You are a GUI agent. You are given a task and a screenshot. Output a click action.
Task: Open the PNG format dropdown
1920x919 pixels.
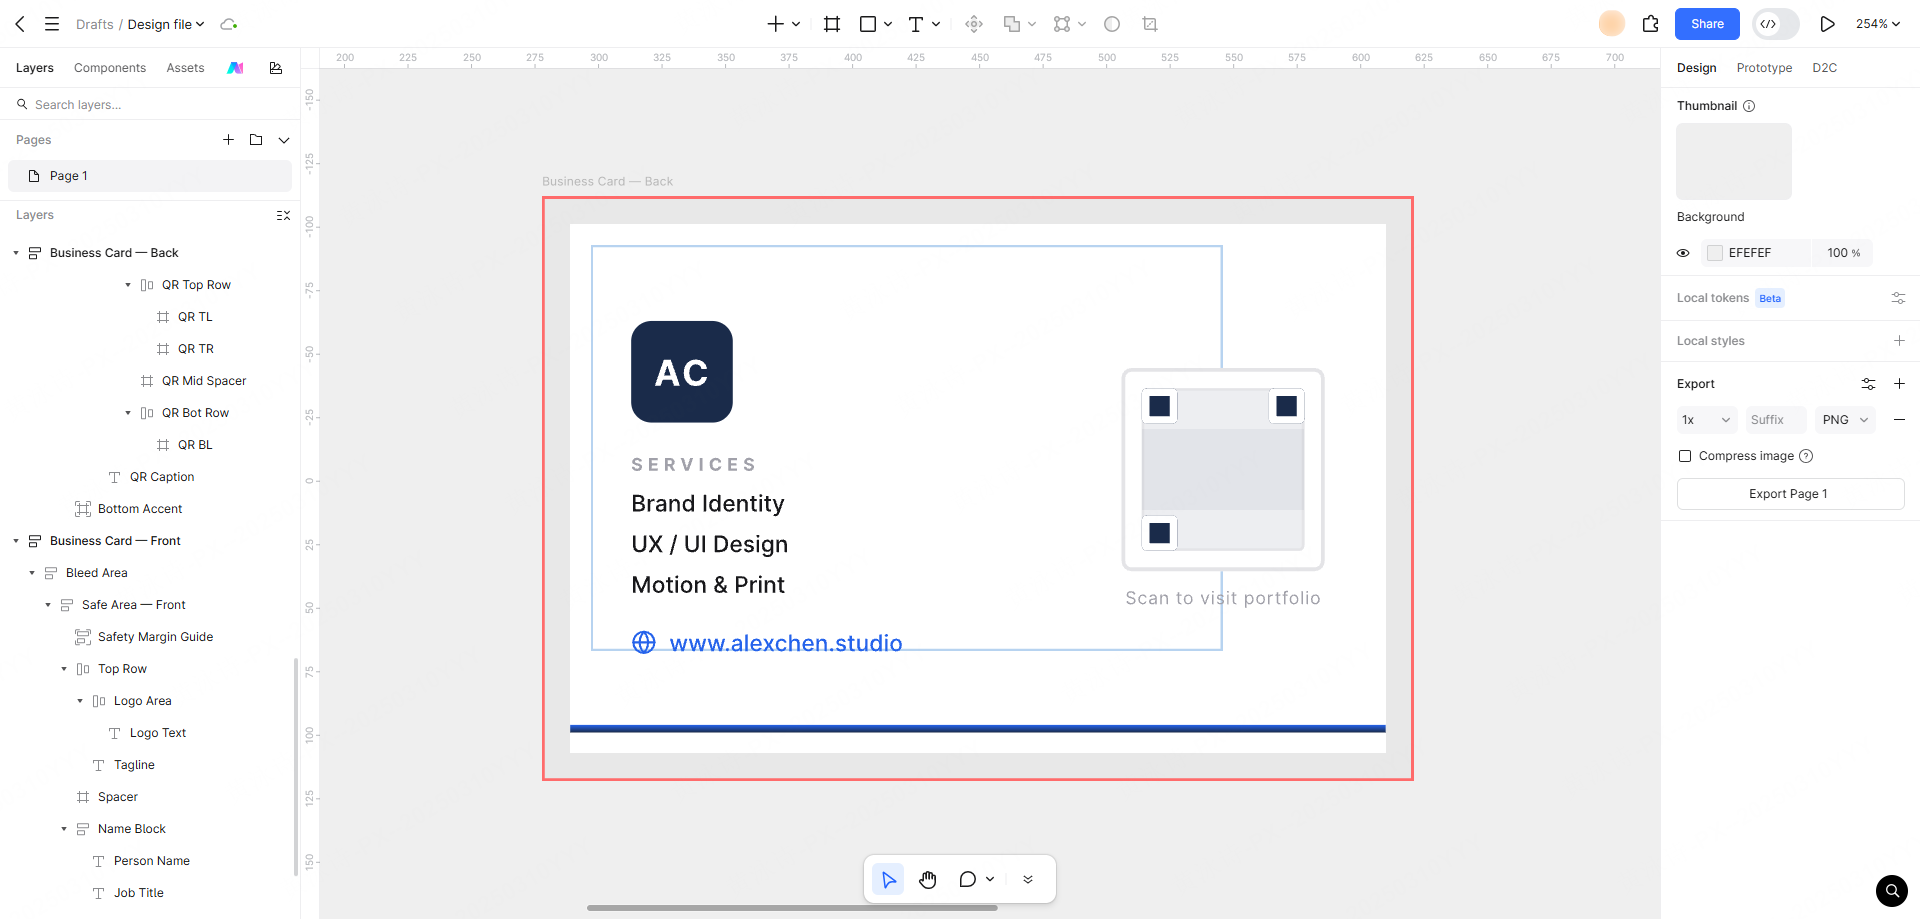point(1845,420)
